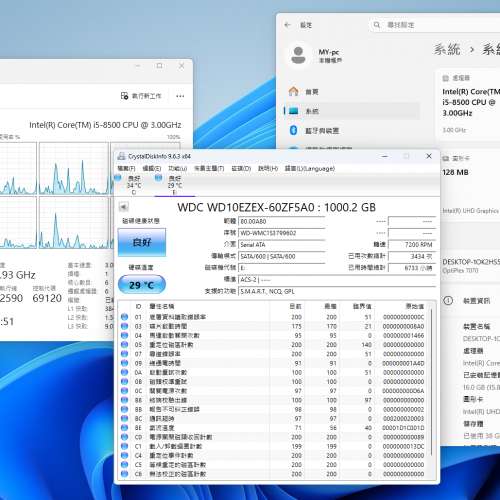
Task: Click the standard field ACS-2
Action: click(337, 280)
